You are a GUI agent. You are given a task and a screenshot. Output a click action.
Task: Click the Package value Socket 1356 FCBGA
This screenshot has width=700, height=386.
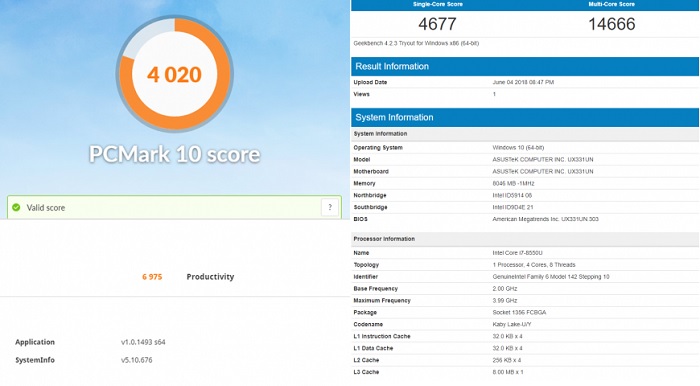point(519,312)
